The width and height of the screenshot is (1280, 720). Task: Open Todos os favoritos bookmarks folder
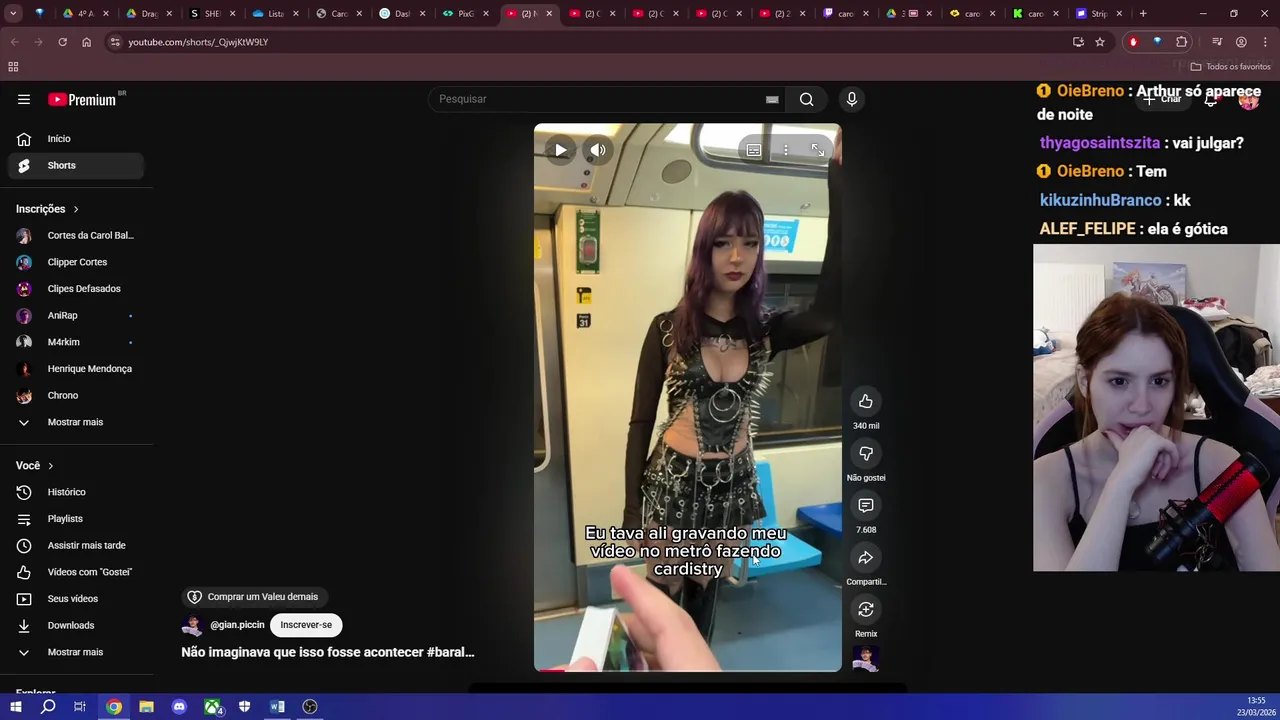[x=1230, y=66]
